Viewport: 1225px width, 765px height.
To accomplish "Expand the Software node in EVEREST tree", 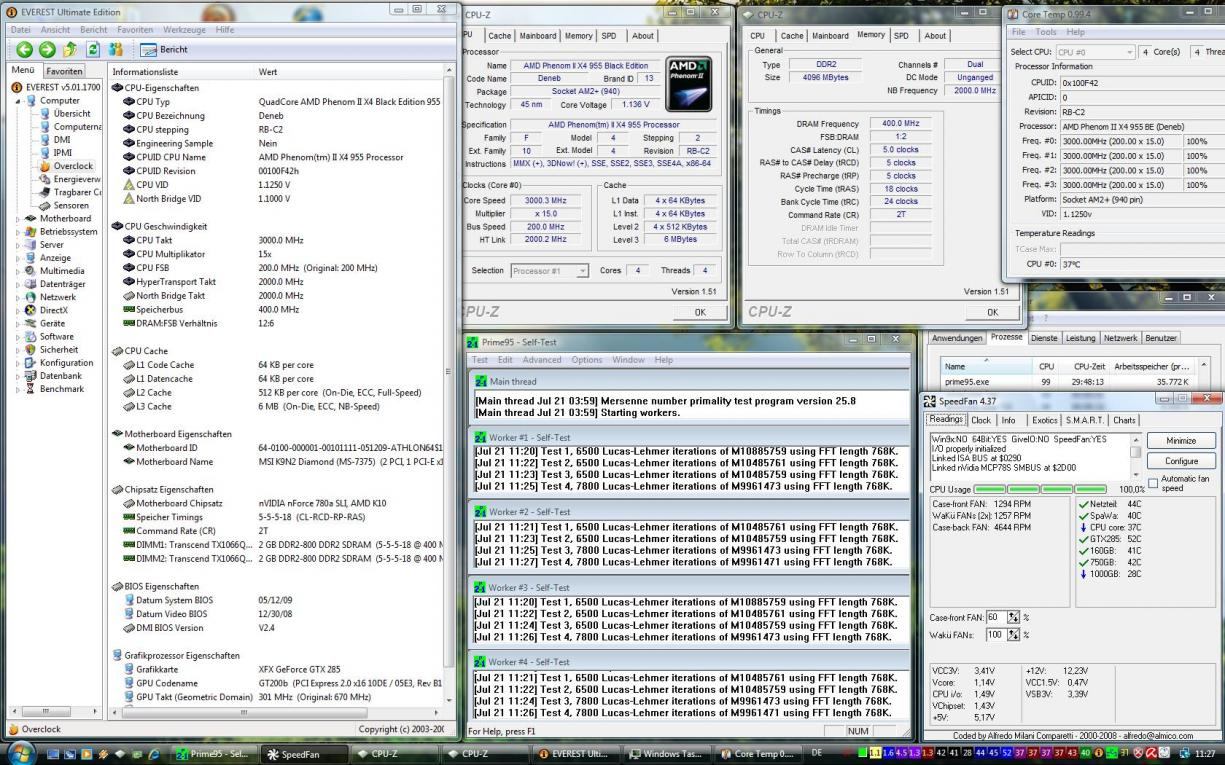I will [x=17, y=336].
